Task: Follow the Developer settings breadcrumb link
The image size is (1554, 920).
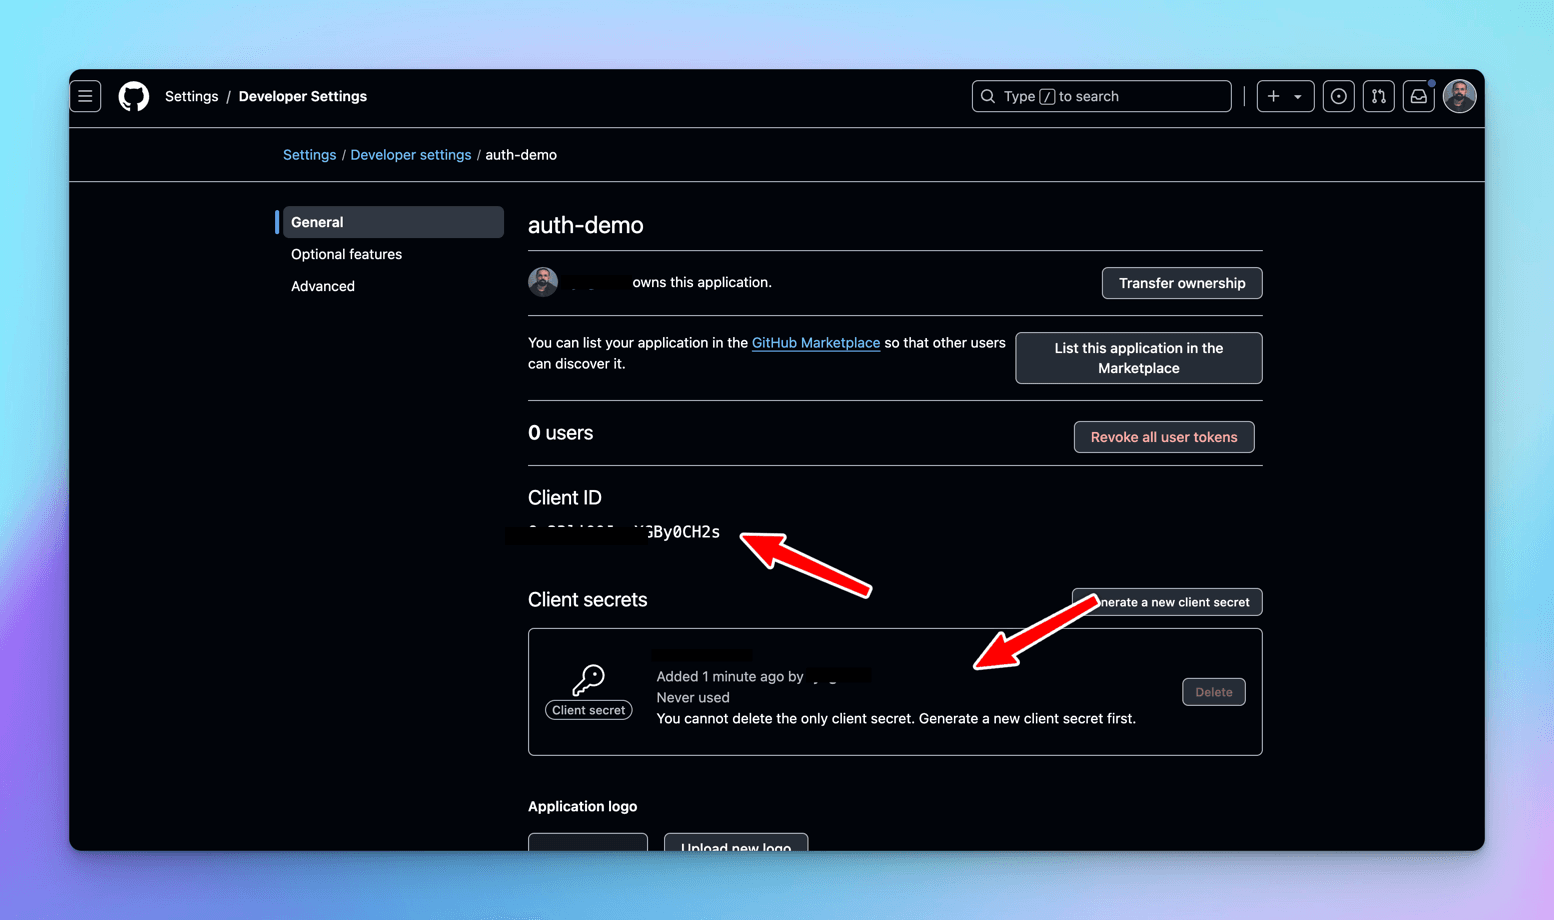Action: pos(410,155)
